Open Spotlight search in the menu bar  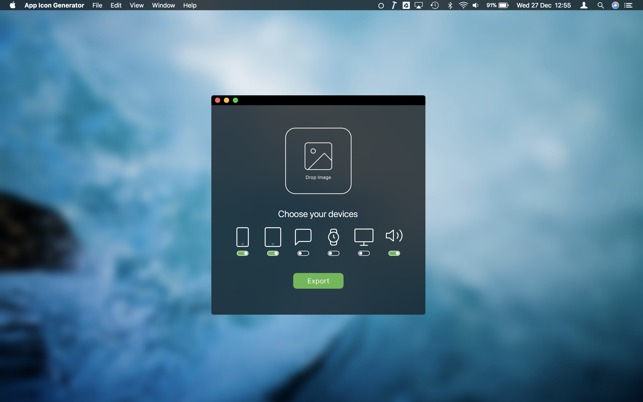tap(600, 5)
